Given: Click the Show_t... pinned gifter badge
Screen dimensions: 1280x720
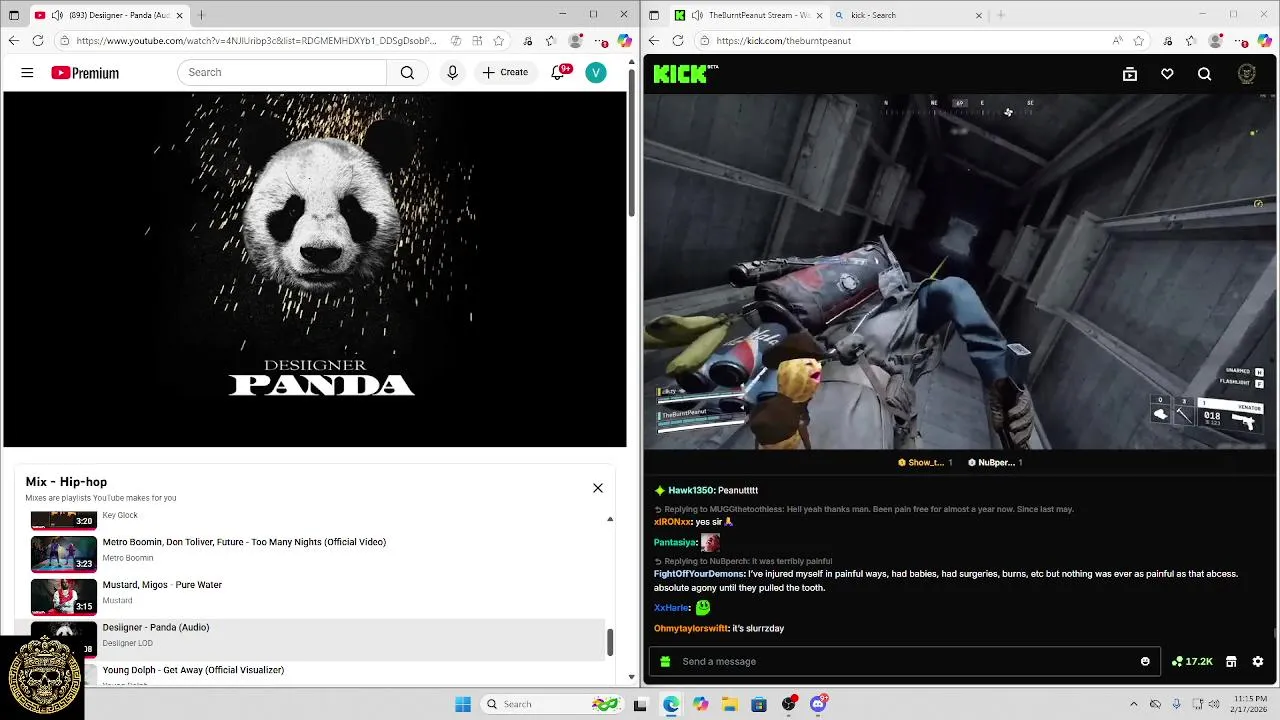Looking at the screenshot, I should [925, 462].
